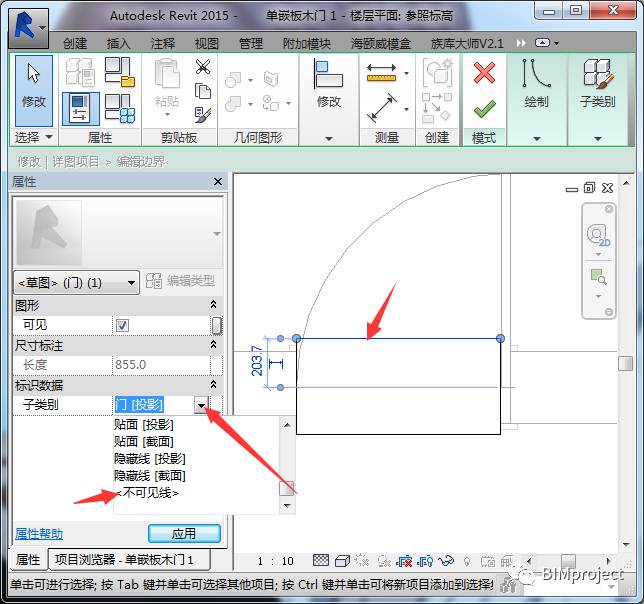Open the 创建 ribbon tab

(x=75, y=43)
